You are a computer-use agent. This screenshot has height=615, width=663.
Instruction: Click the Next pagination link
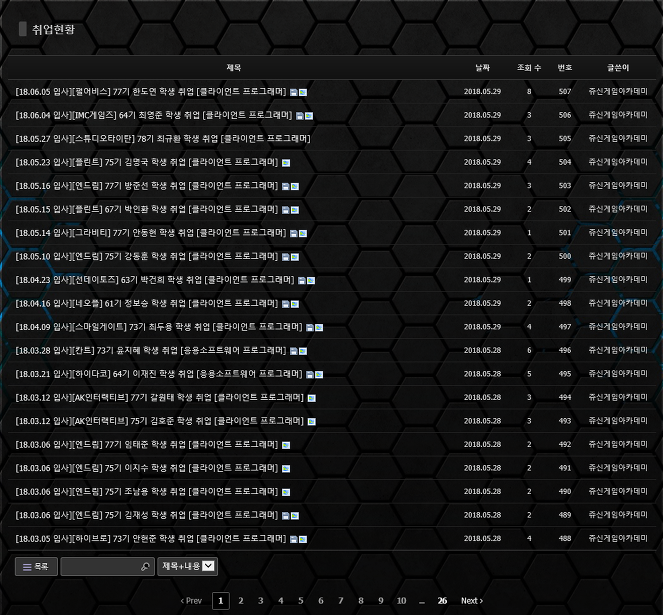[x=472, y=601]
